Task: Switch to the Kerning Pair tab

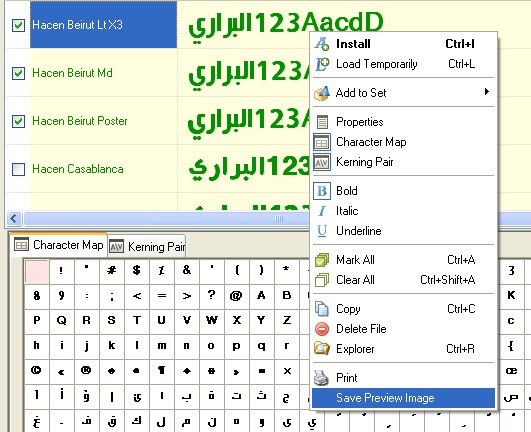Action: tap(147, 246)
